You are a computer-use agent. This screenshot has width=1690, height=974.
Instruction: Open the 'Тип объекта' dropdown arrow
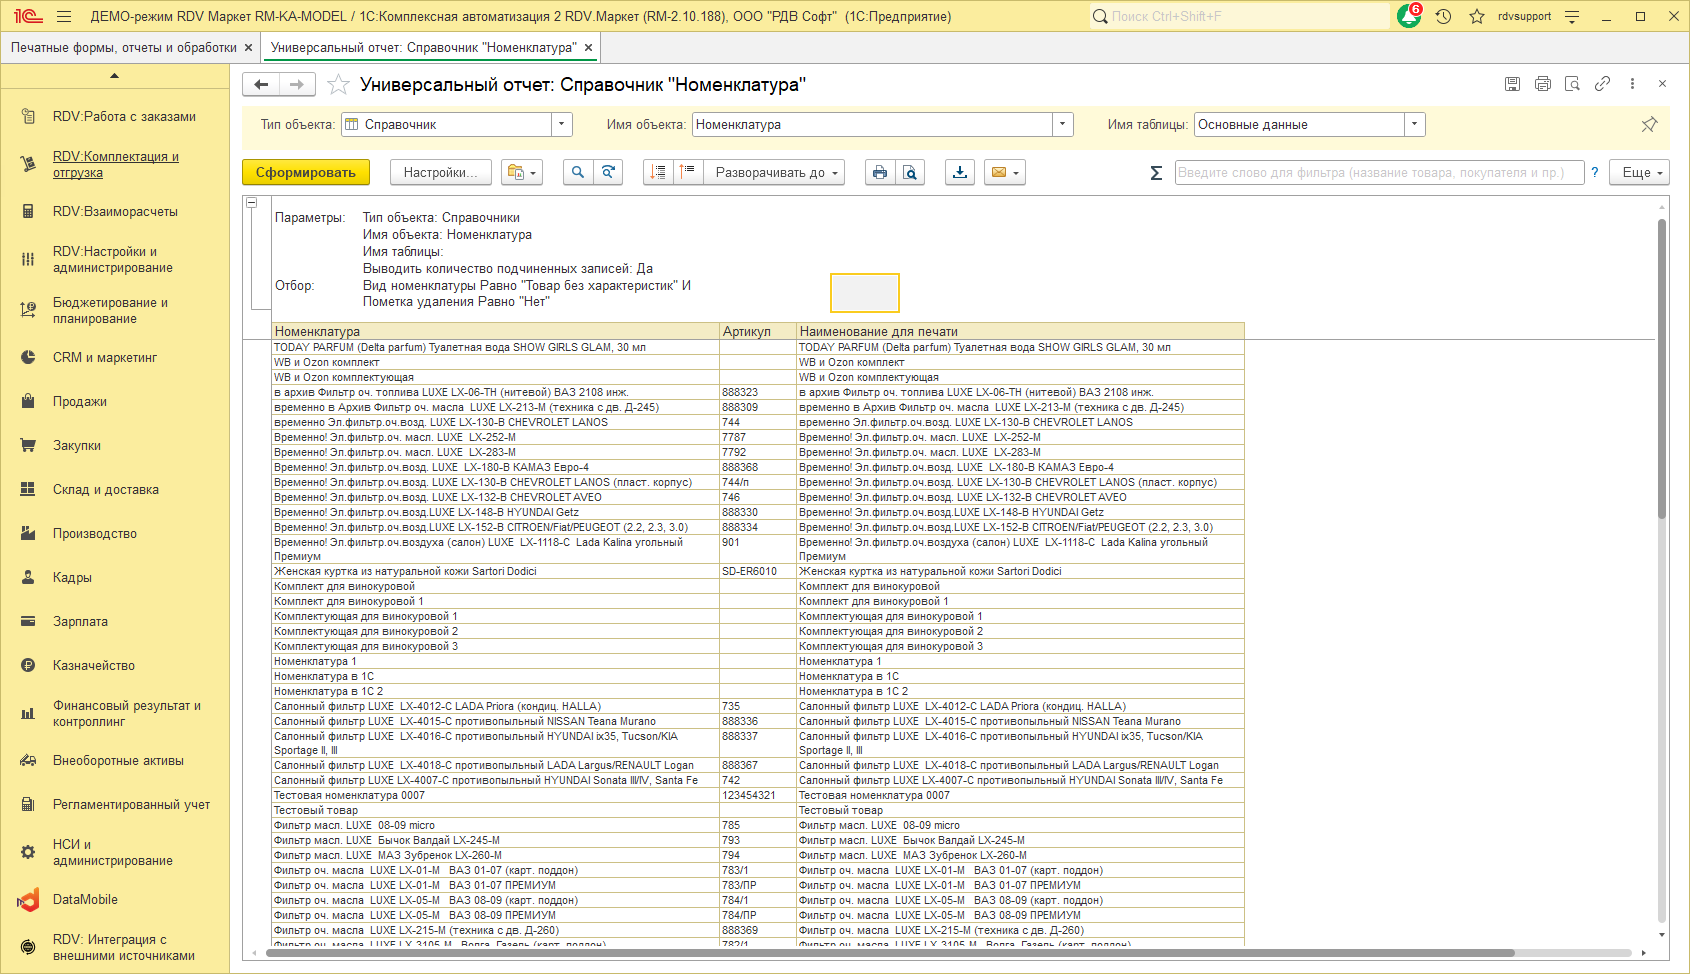coord(562,124)
